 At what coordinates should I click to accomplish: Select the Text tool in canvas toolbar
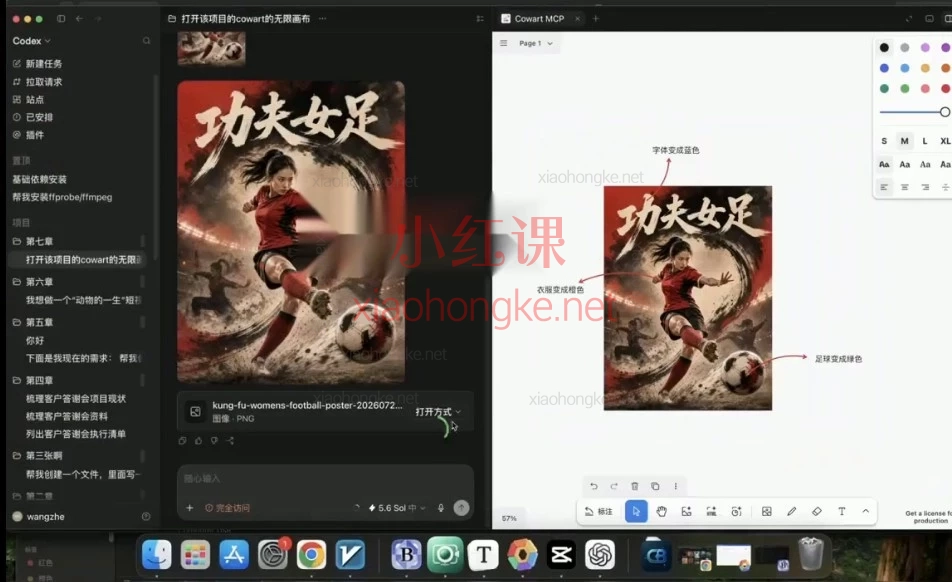pyautogui.click(x=842, y=512)
